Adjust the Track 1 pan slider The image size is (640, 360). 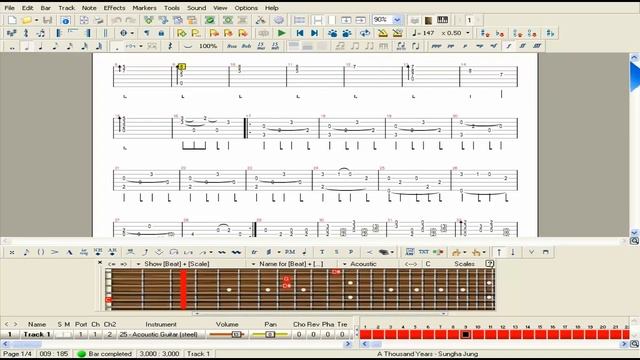coord(270,334)
